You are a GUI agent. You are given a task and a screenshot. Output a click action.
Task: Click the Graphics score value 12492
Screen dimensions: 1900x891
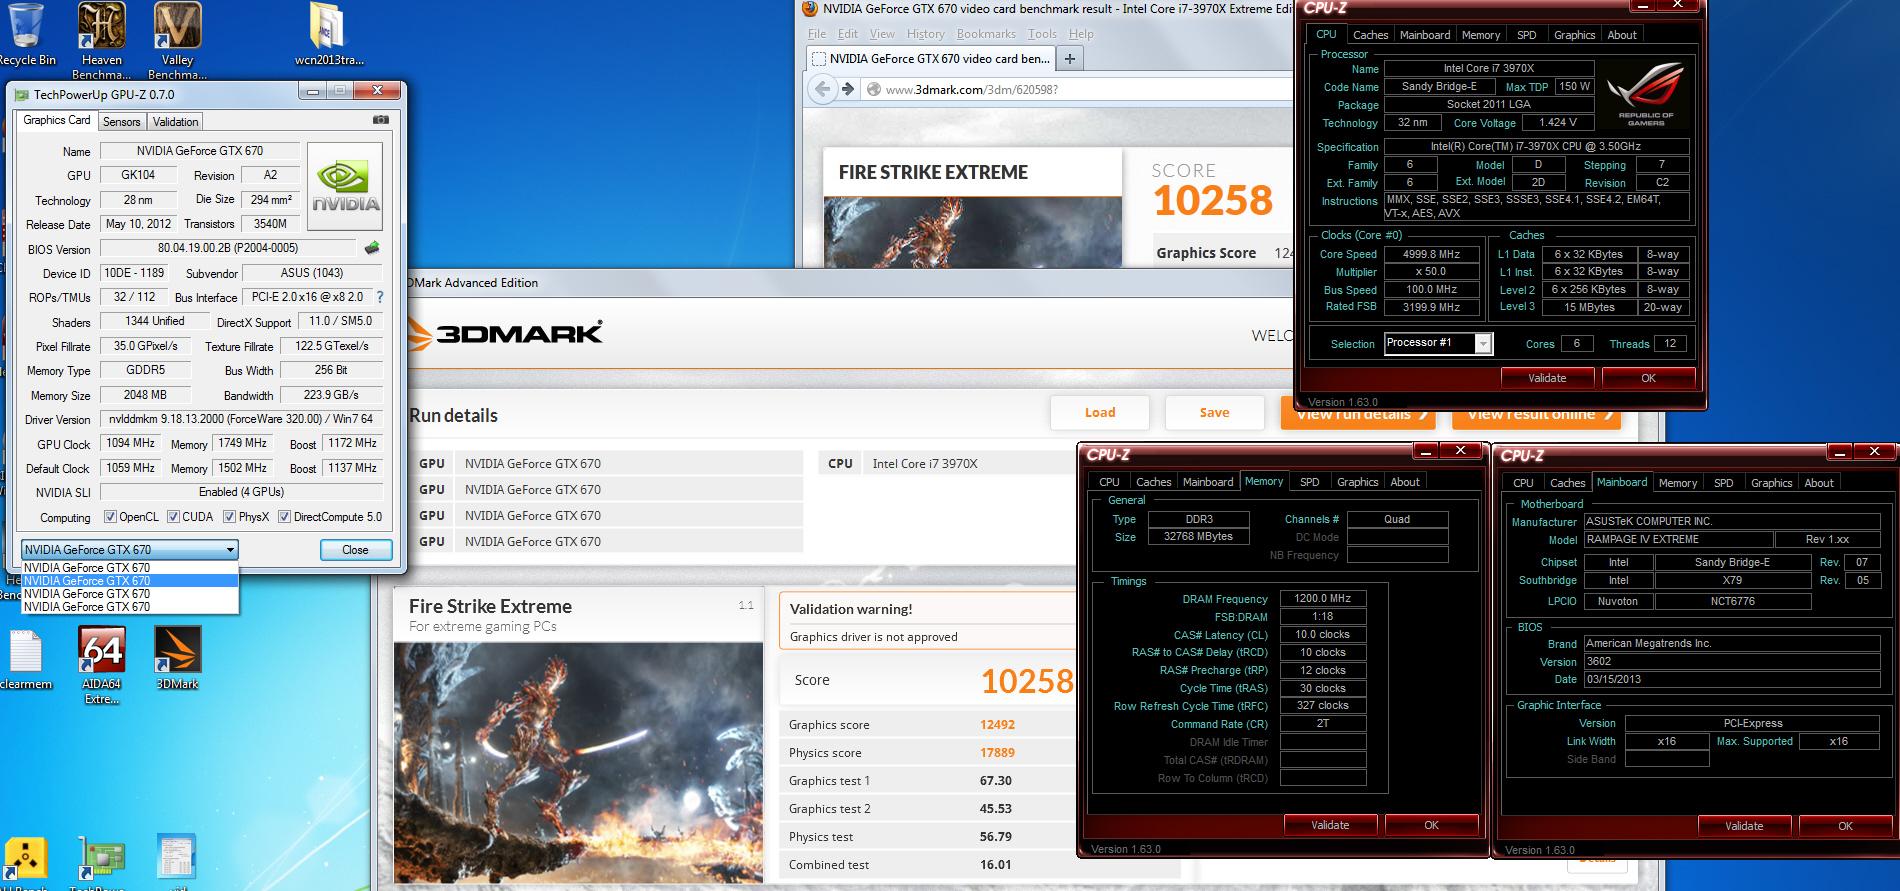click(997, 725)
